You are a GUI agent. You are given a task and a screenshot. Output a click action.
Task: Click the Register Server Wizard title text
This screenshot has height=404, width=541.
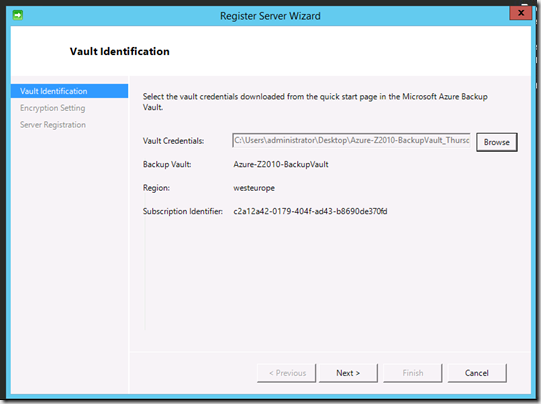coord(270,16)
